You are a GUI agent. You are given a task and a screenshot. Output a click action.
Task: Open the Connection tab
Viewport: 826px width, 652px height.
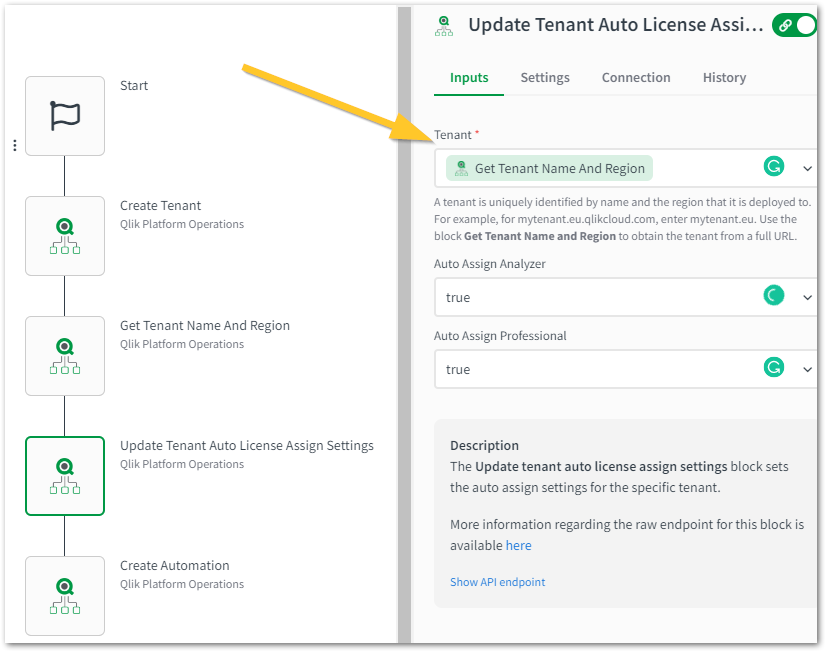click(636, 78)
